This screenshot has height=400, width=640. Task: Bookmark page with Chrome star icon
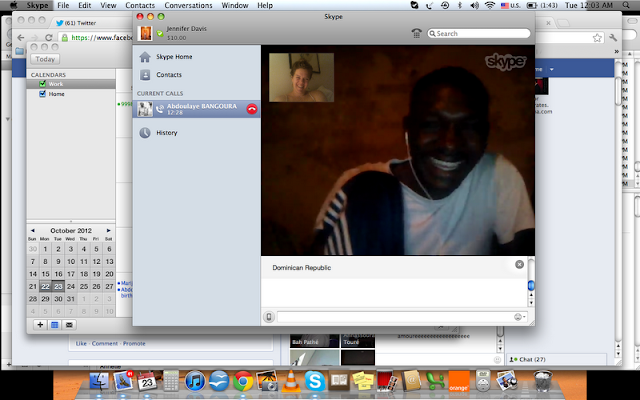[597, 38]
